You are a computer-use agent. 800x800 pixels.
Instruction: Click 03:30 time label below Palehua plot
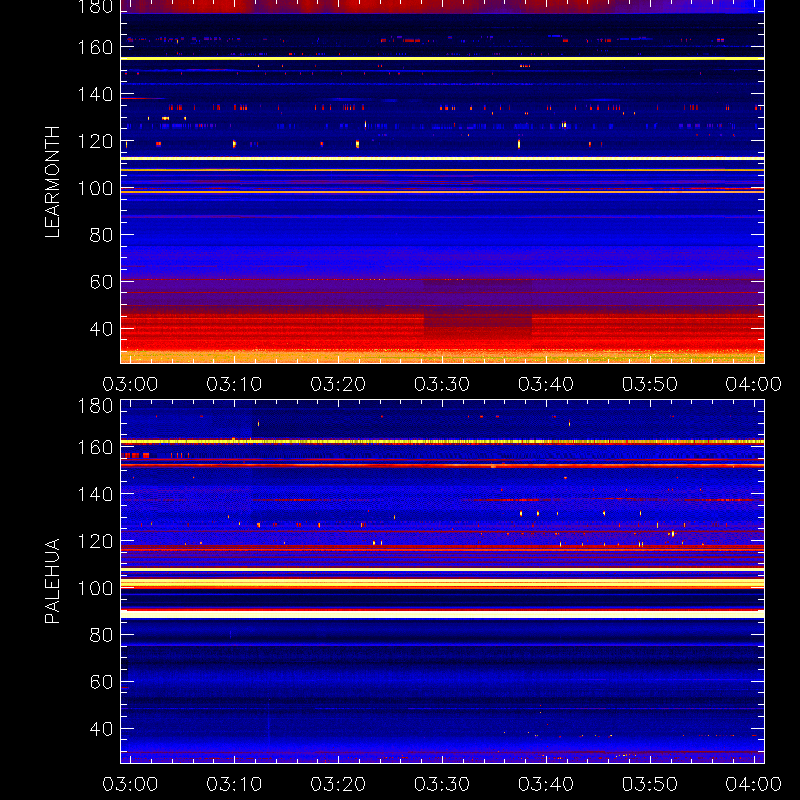tap(442, 784)
